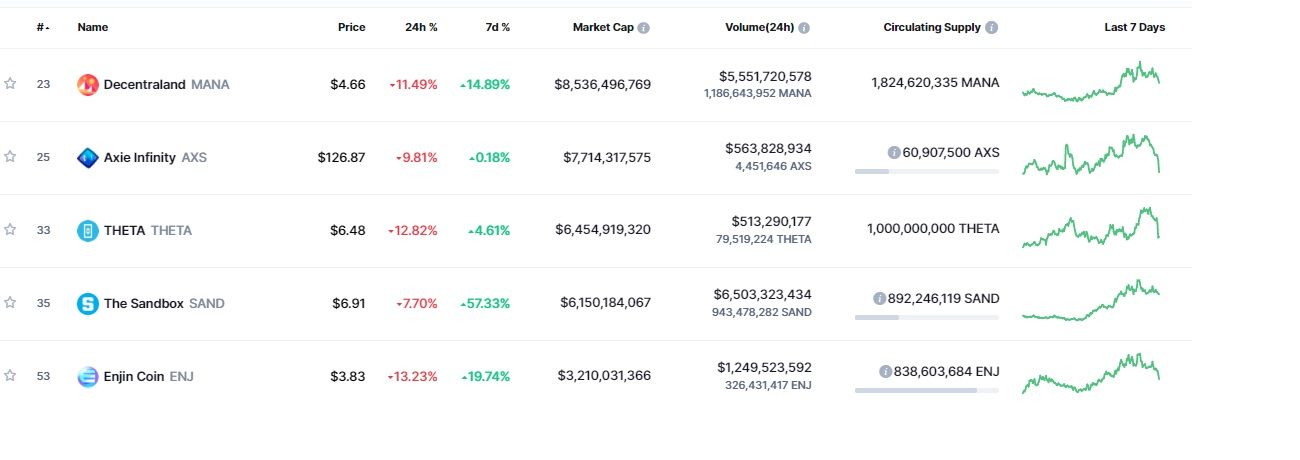This screenshot has width=1300, height=460.
Task: Open the Enjin Coin page link
Action: [134, 377]
